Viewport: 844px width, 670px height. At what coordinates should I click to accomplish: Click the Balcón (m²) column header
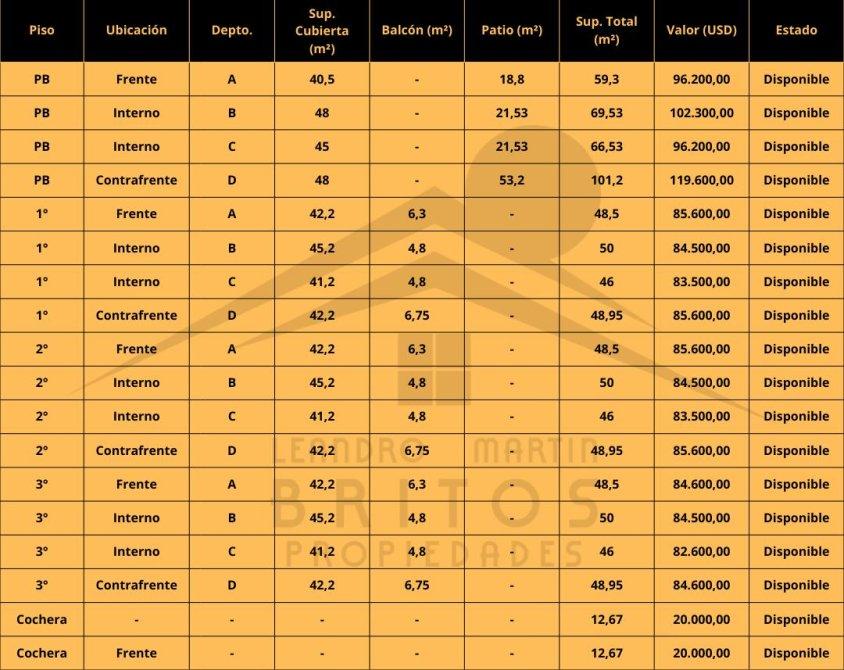(x=417, y=30)
